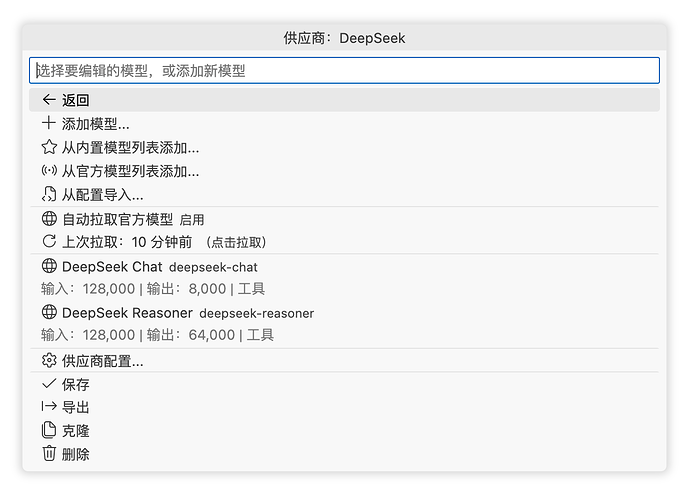Click the export arrow icon beside 导出

[x=49, y=406]
